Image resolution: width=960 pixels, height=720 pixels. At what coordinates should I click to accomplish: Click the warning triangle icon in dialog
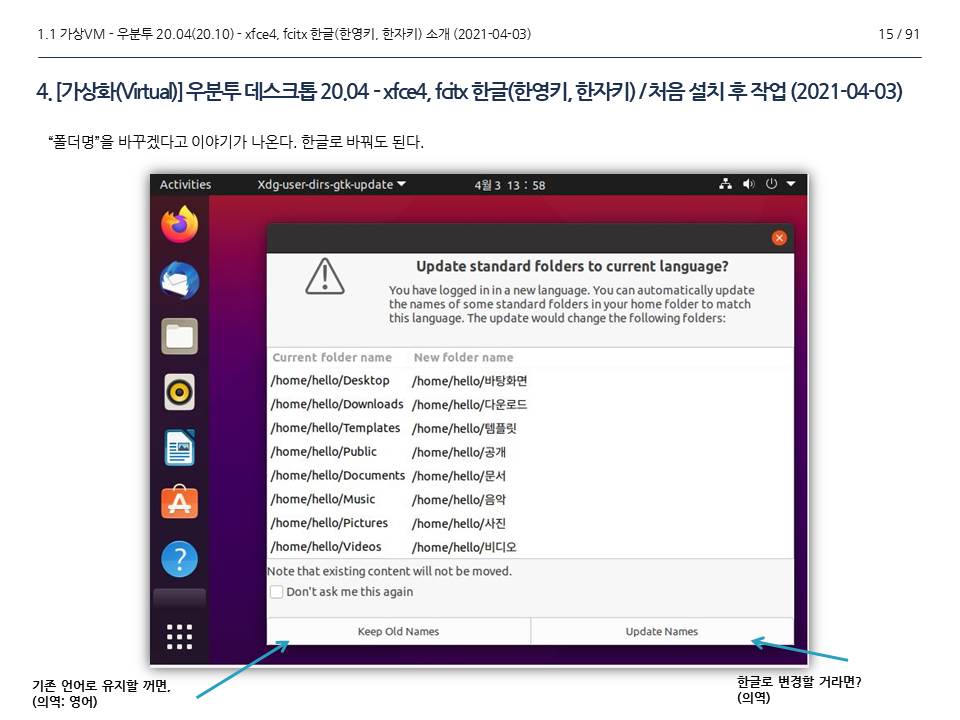[x=324, y=276]
